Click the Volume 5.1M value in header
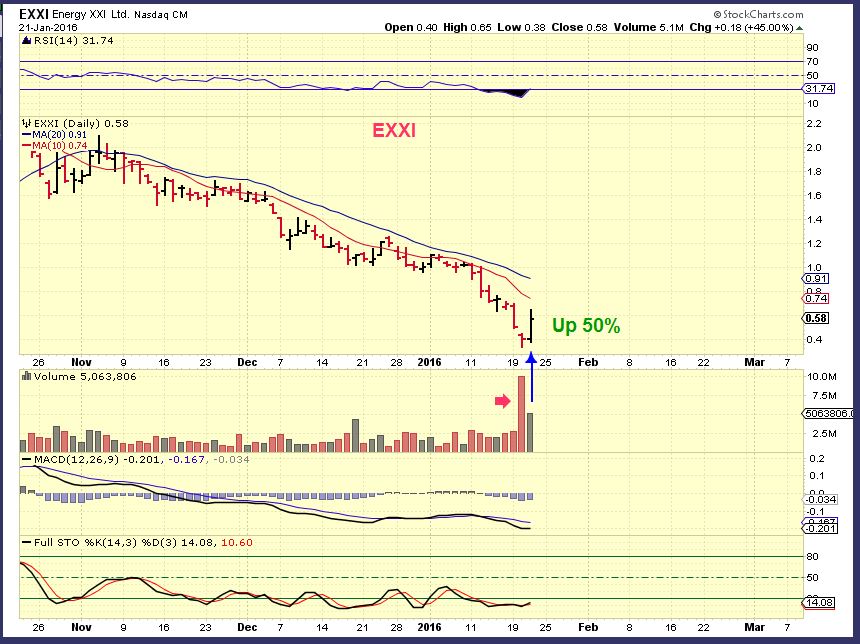 [x=648, y=27]
